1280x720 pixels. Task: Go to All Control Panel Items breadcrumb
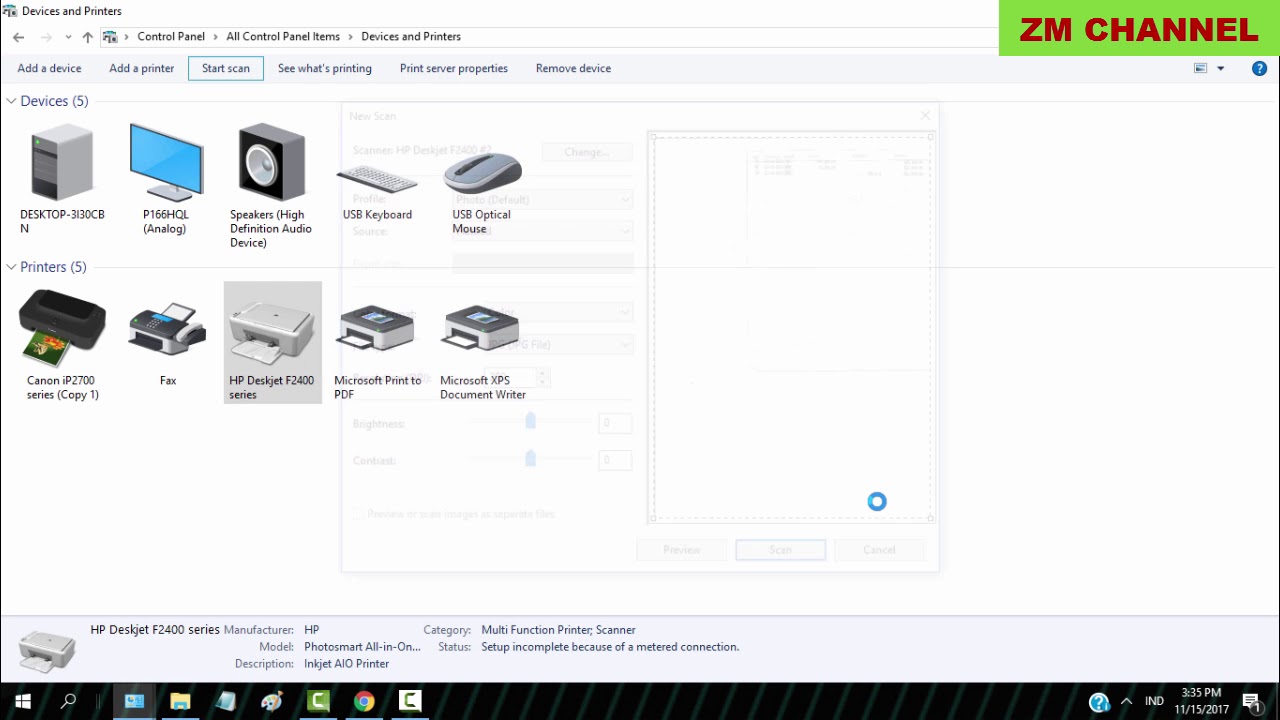pos(283,37)
